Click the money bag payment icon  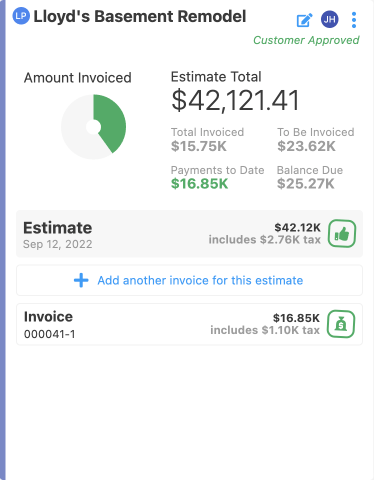tap(341, 324)
